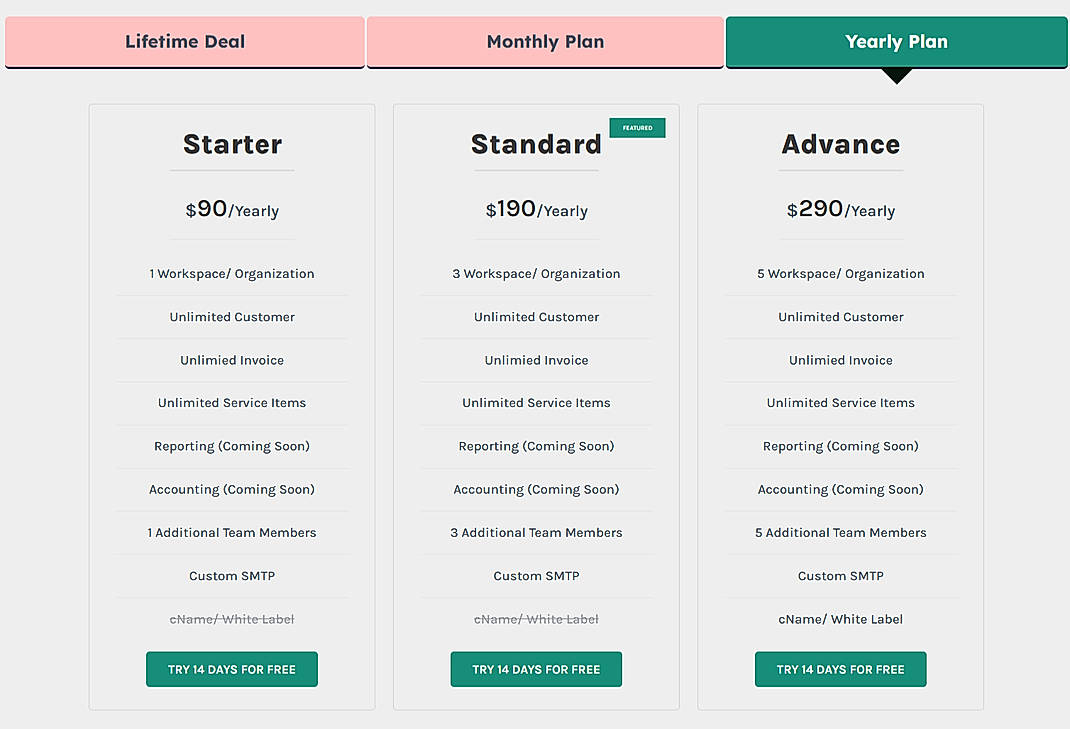Click TRY 14 DAYS FOR FREE under Starter
Image resolution: width=1070 pixels, height=729 pixels.
(x=231, y=669)
